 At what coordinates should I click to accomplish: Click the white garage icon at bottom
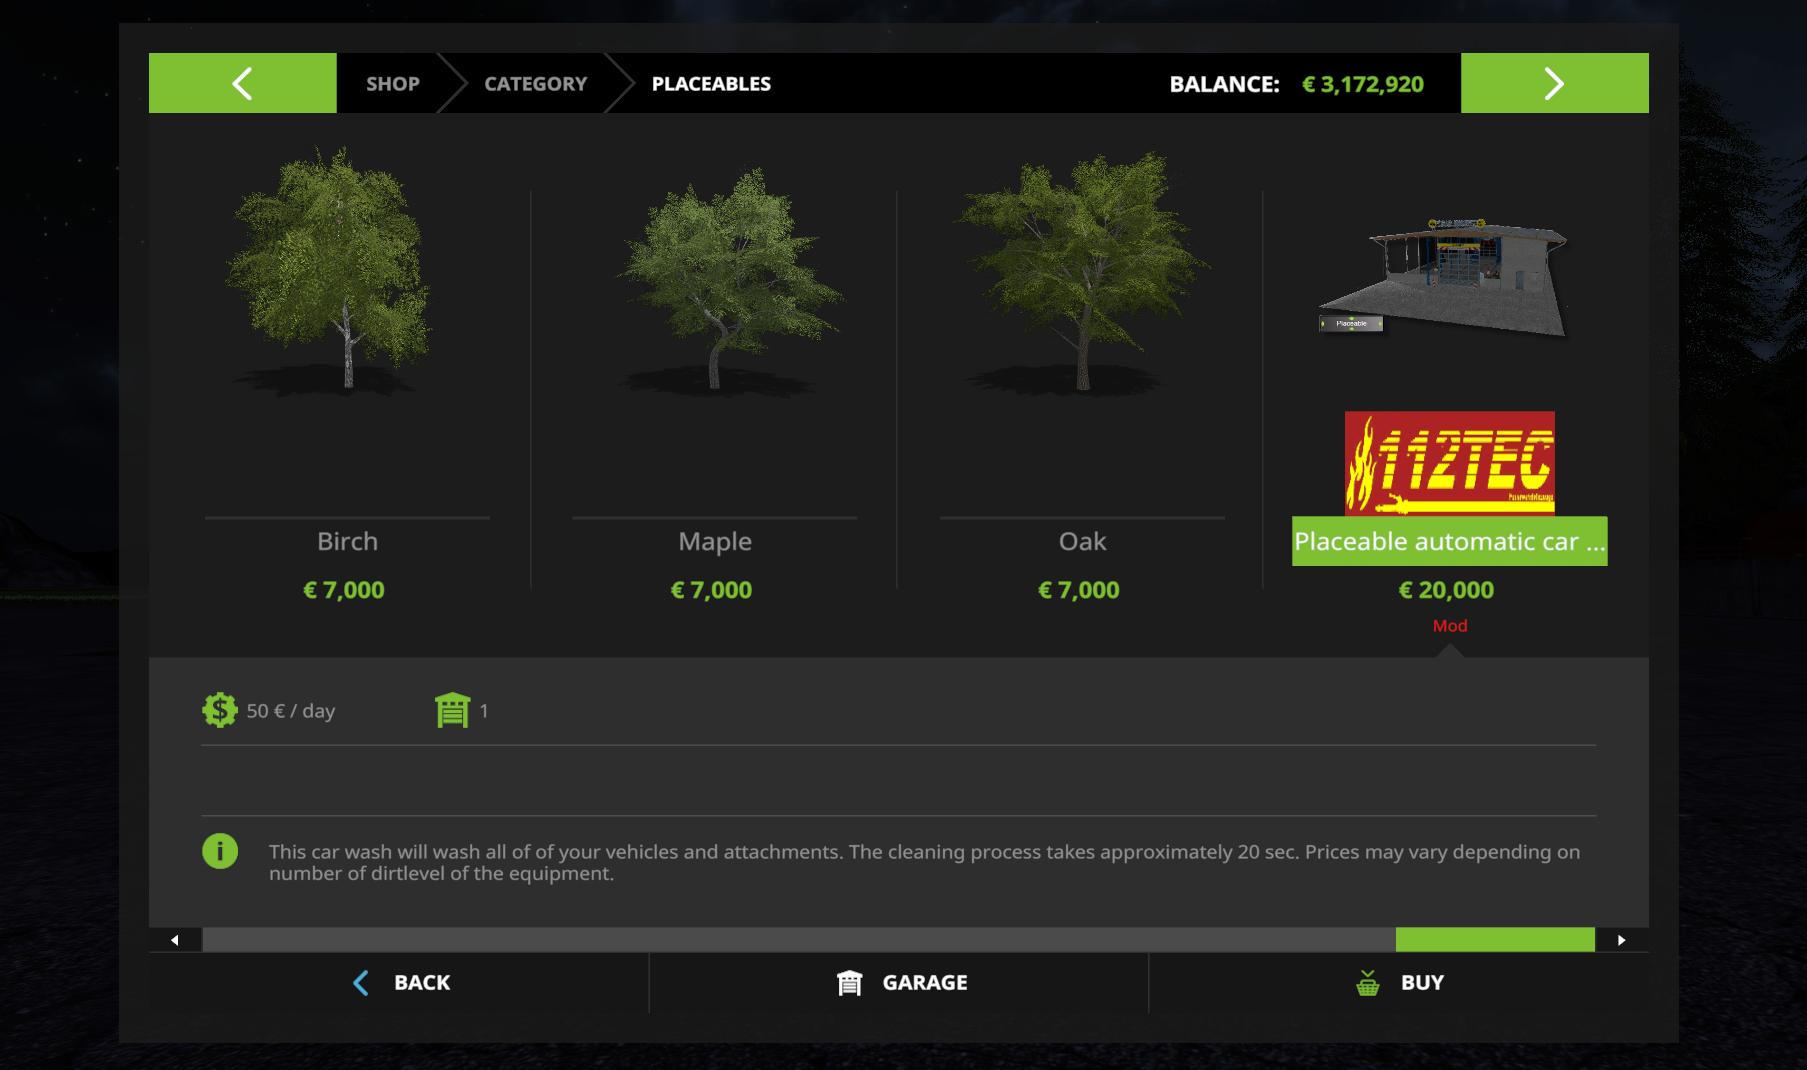click(849, 983)
